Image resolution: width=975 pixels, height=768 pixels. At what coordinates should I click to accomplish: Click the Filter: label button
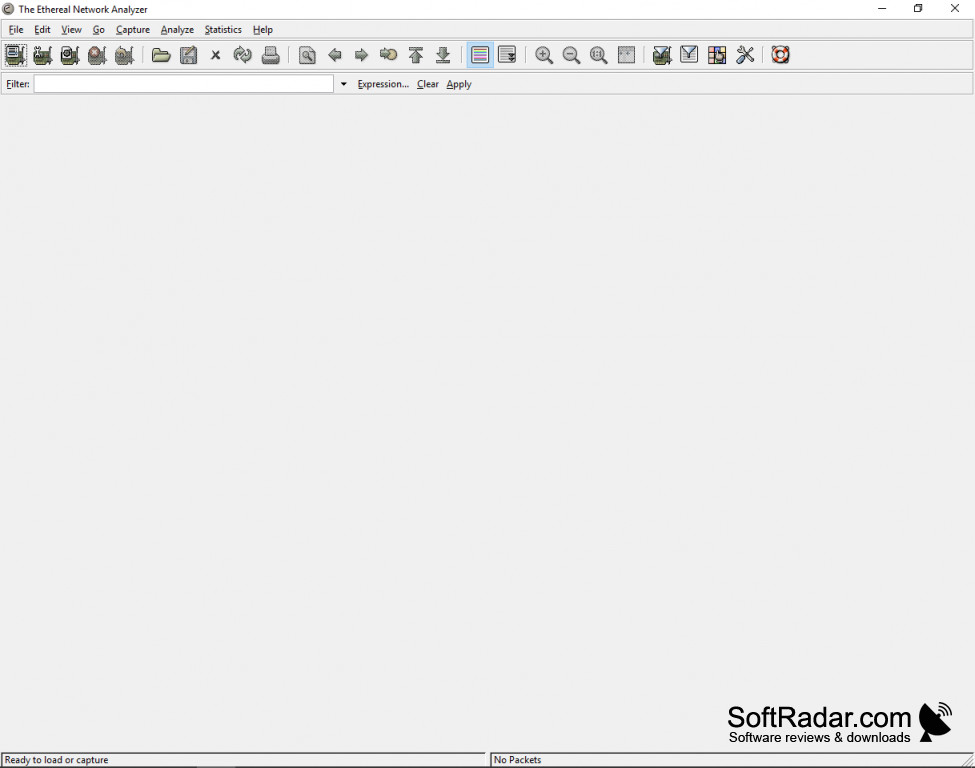[x=18, y=84]
